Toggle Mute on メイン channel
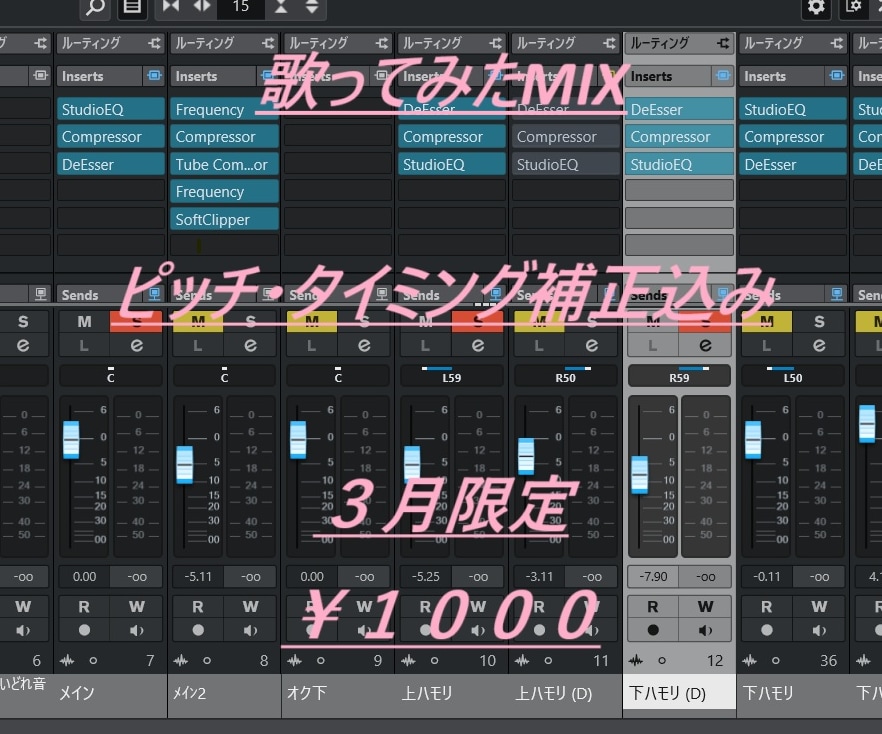The width and height of the screenshot is (882, 734). (84, 322)
